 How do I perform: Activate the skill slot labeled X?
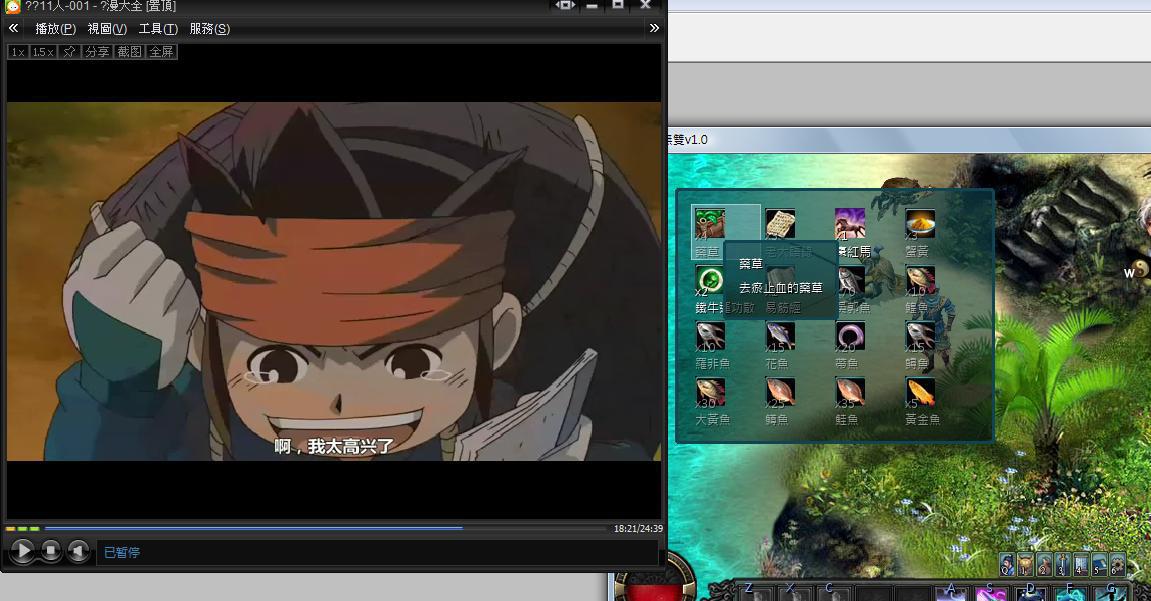[x=796, y=593]
